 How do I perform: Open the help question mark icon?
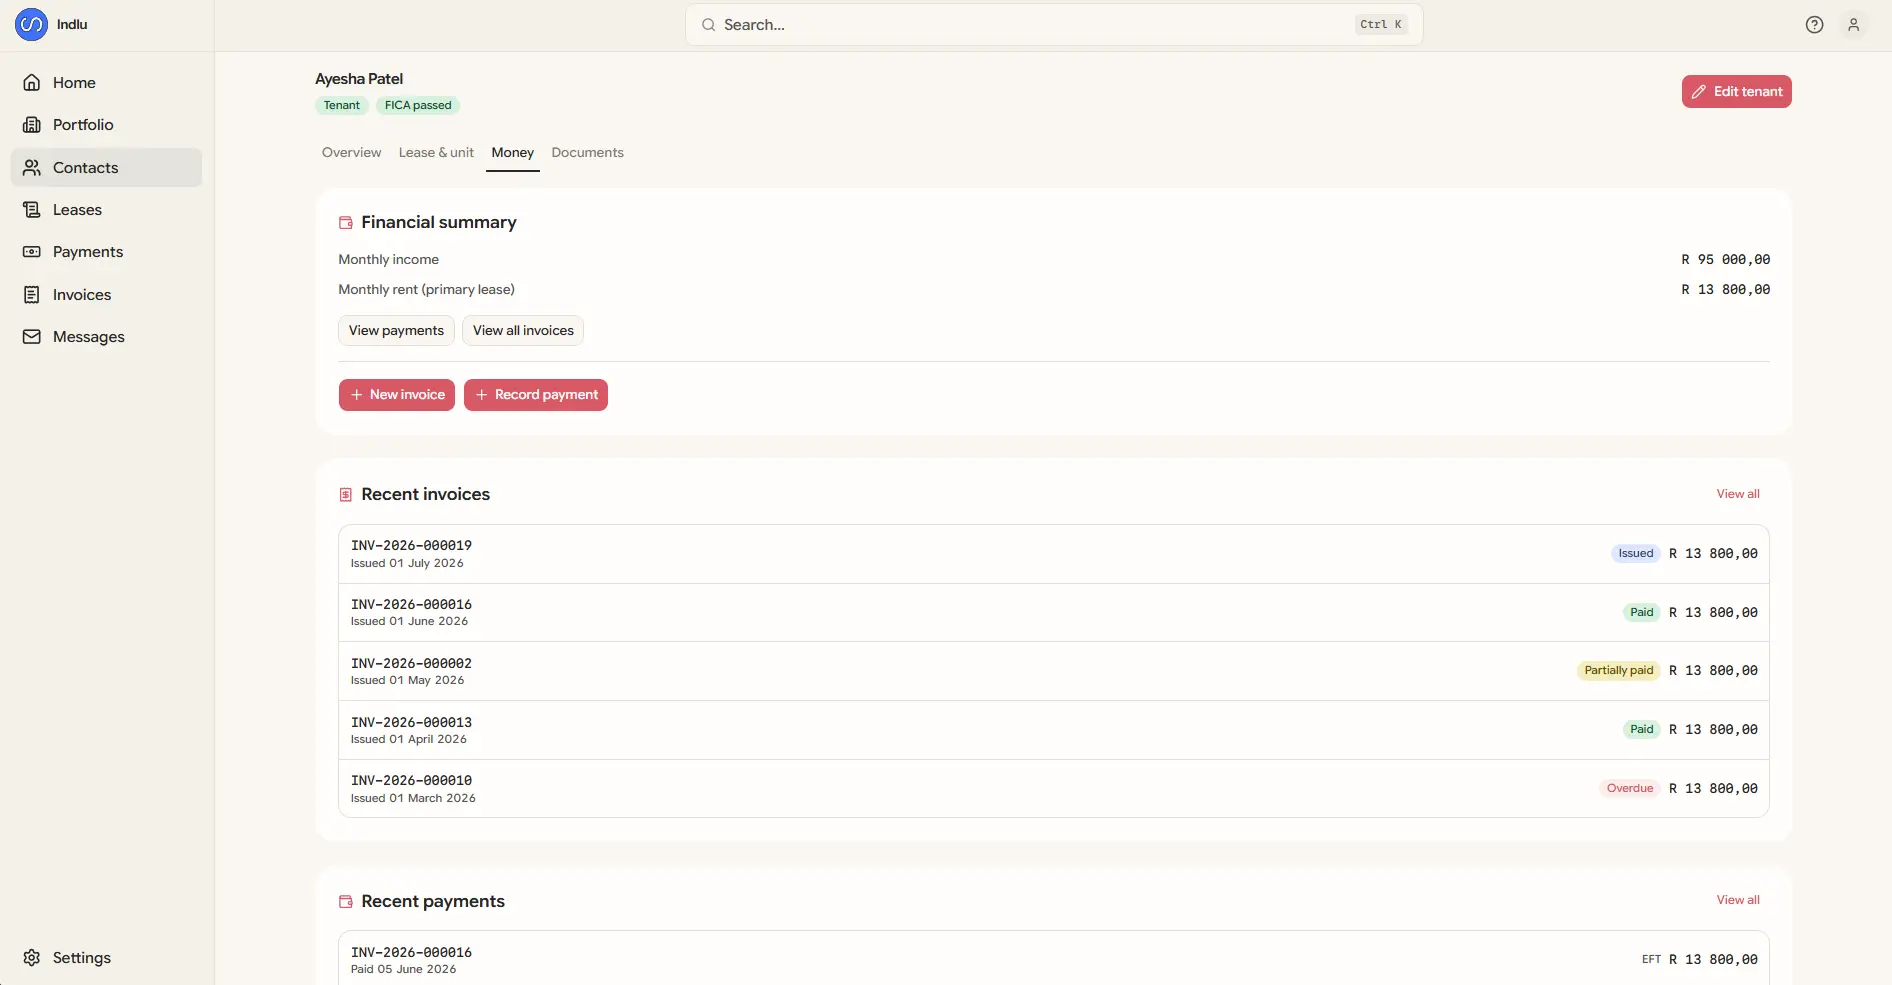[1814, 25]
